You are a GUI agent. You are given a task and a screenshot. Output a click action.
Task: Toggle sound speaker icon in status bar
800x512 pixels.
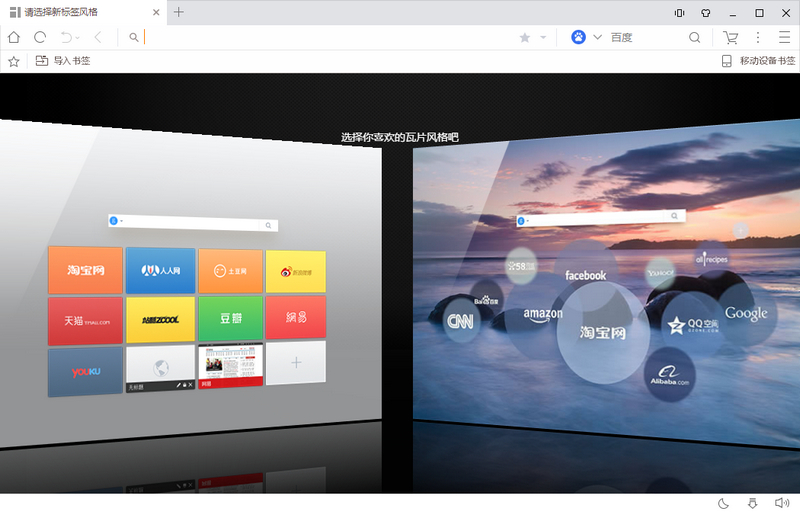(782, 503)
